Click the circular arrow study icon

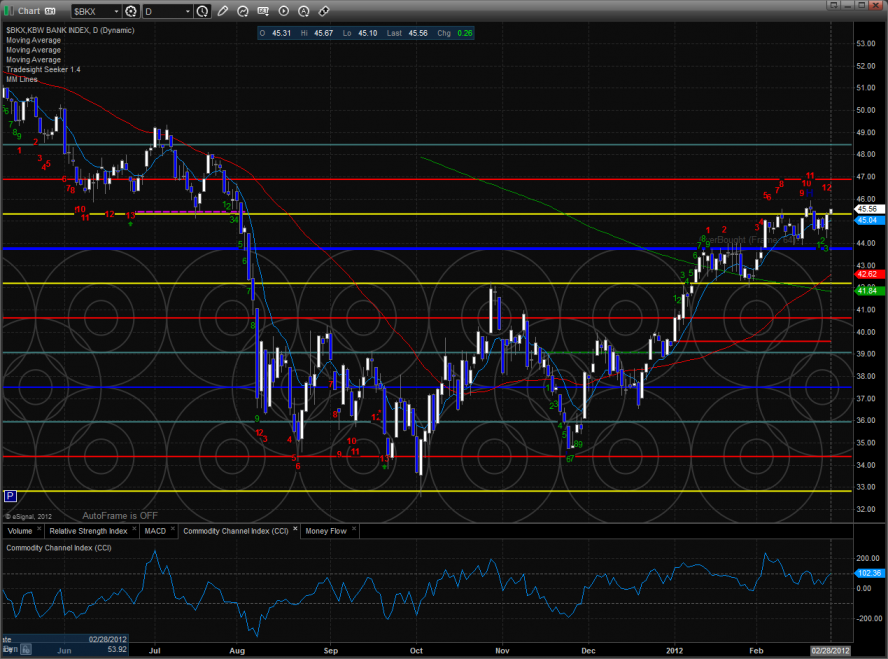(x=241, y=11)
